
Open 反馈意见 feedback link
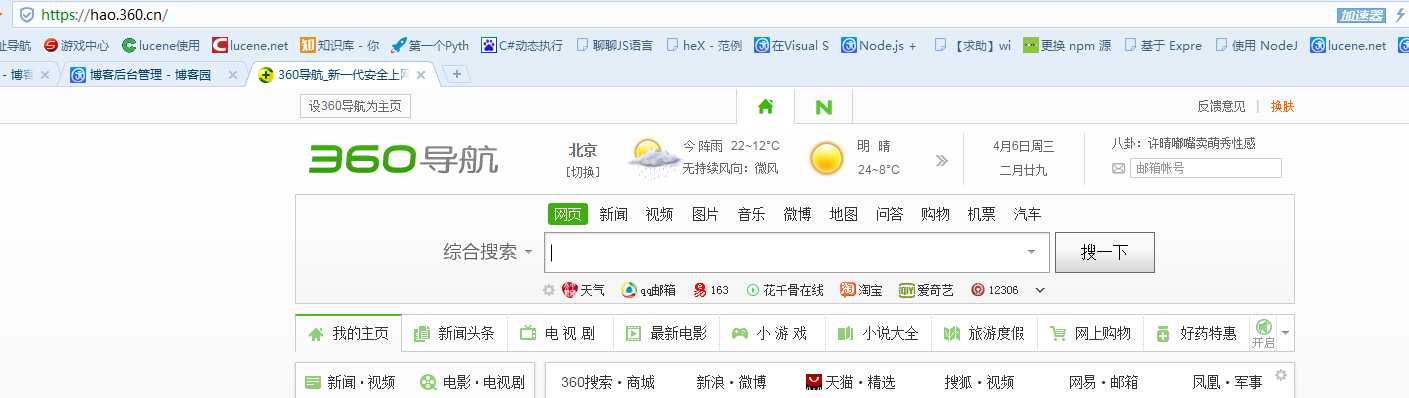point(1221,106)
